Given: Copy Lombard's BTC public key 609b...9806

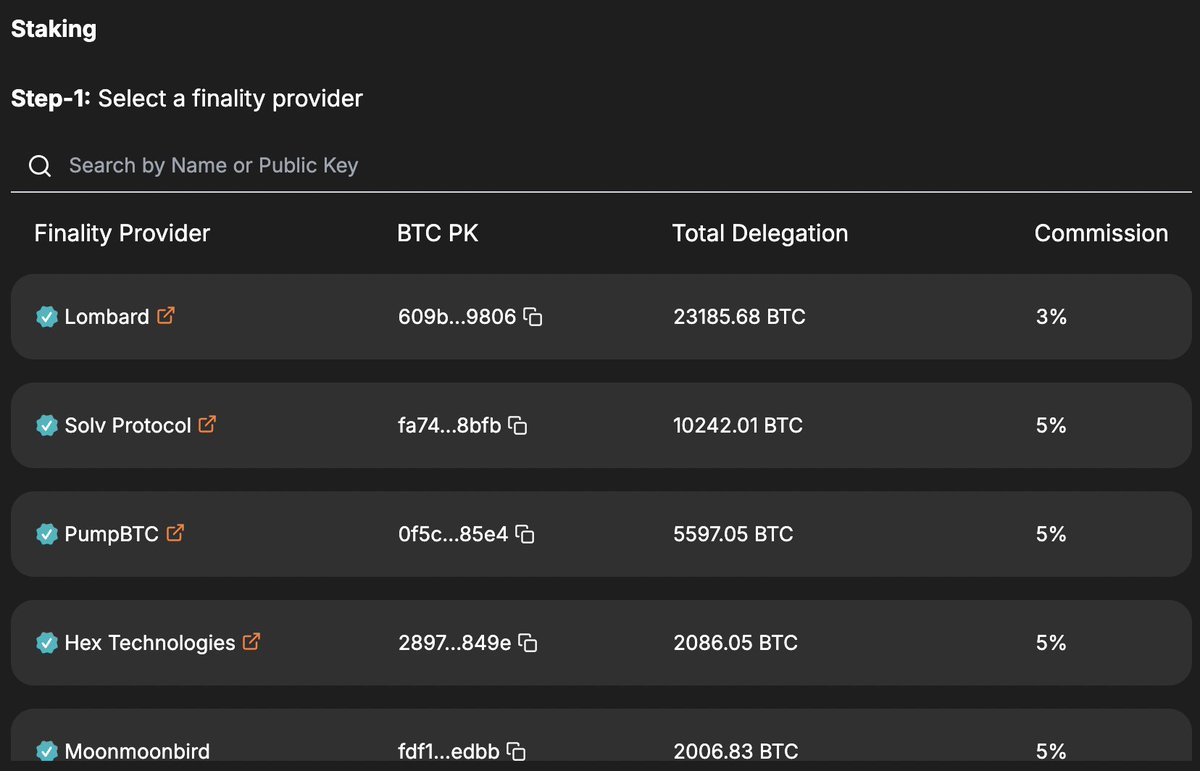Looking at the screenshot, I should (x=533, y=317).
